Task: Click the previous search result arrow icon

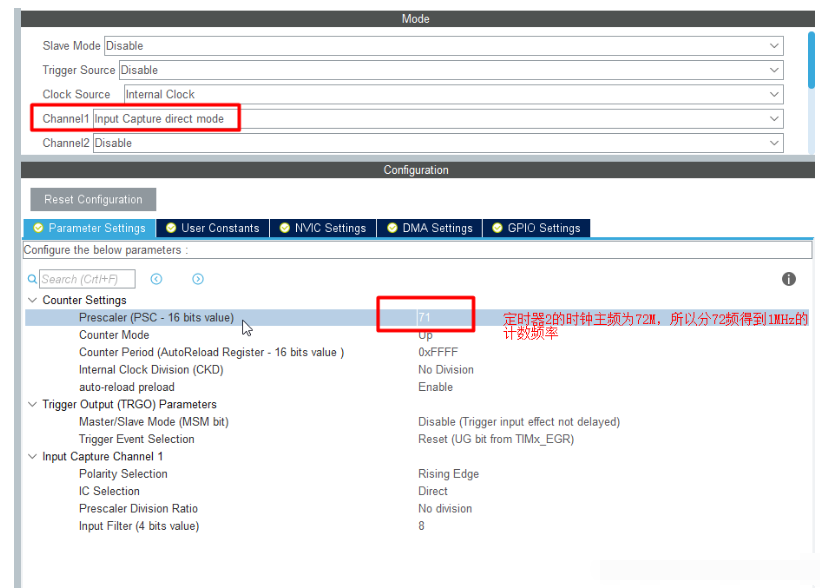Action: (x=156, y=279)
